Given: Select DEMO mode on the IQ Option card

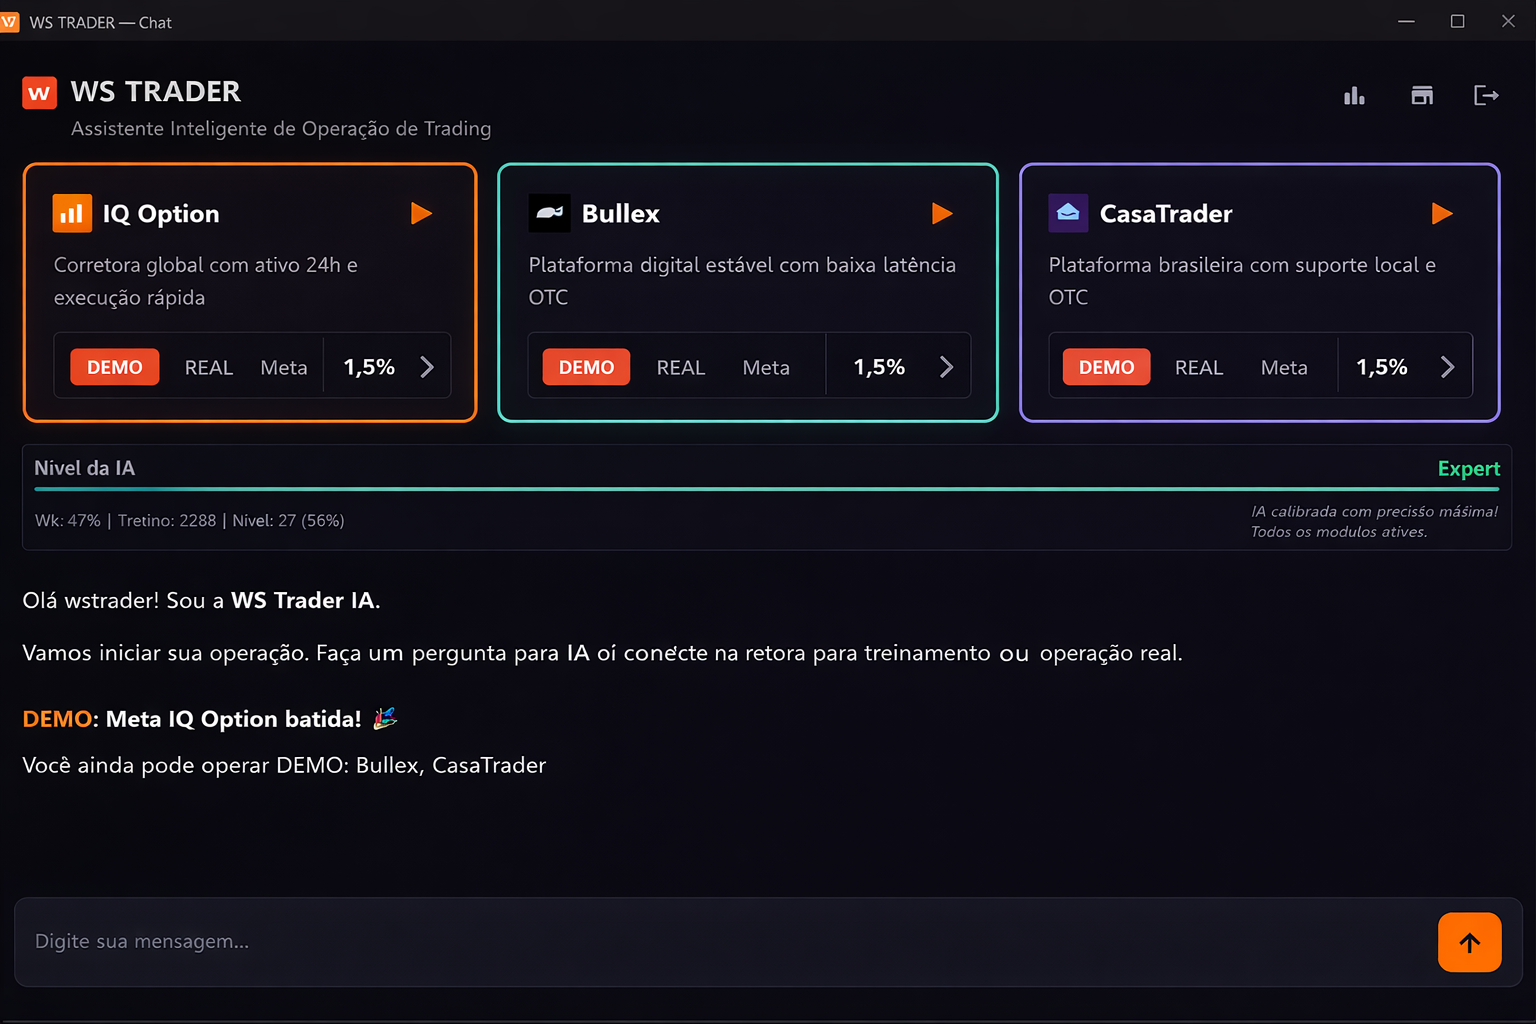Looking at the screenshot, I should (115, 367).
